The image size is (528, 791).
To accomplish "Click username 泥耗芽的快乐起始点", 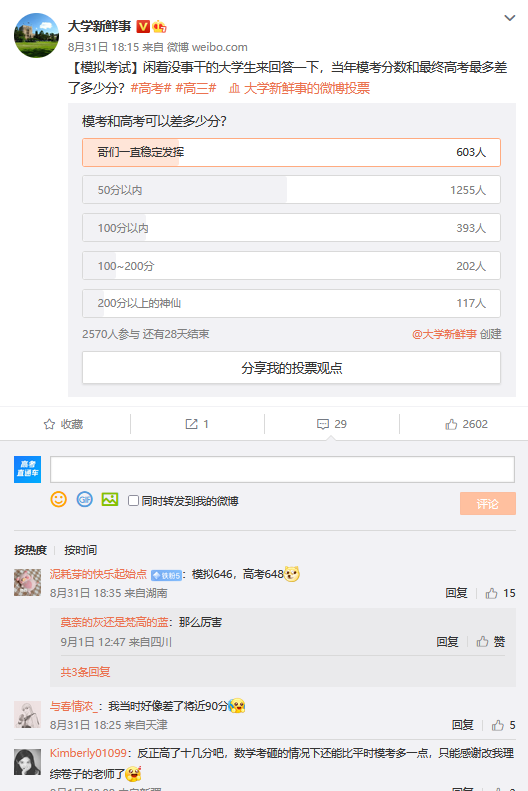I will 98,574.
